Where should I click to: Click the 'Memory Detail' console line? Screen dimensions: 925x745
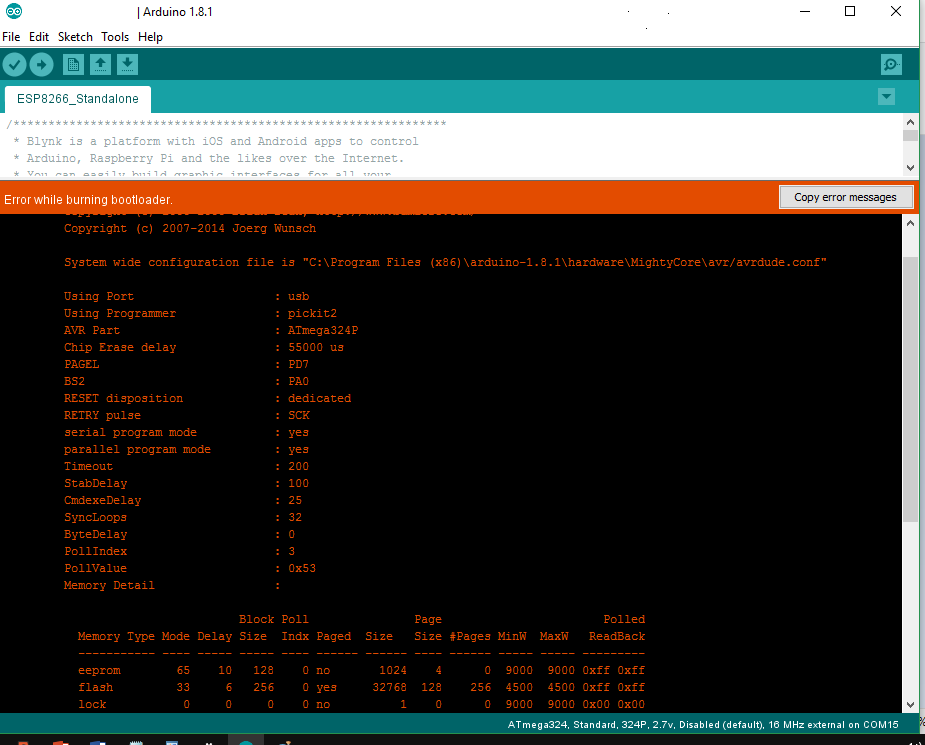coord(172,585)
